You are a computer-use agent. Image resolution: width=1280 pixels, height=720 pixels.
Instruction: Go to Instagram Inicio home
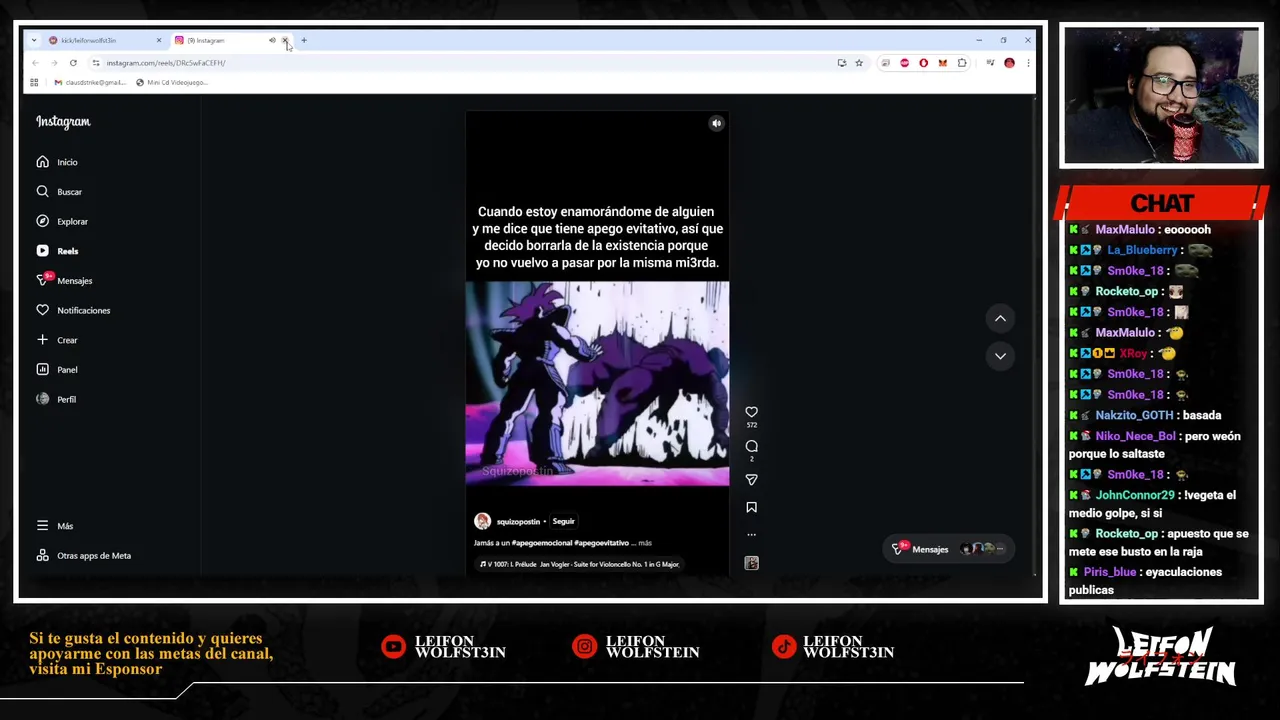pyautogui.click(x=57, y=162)
